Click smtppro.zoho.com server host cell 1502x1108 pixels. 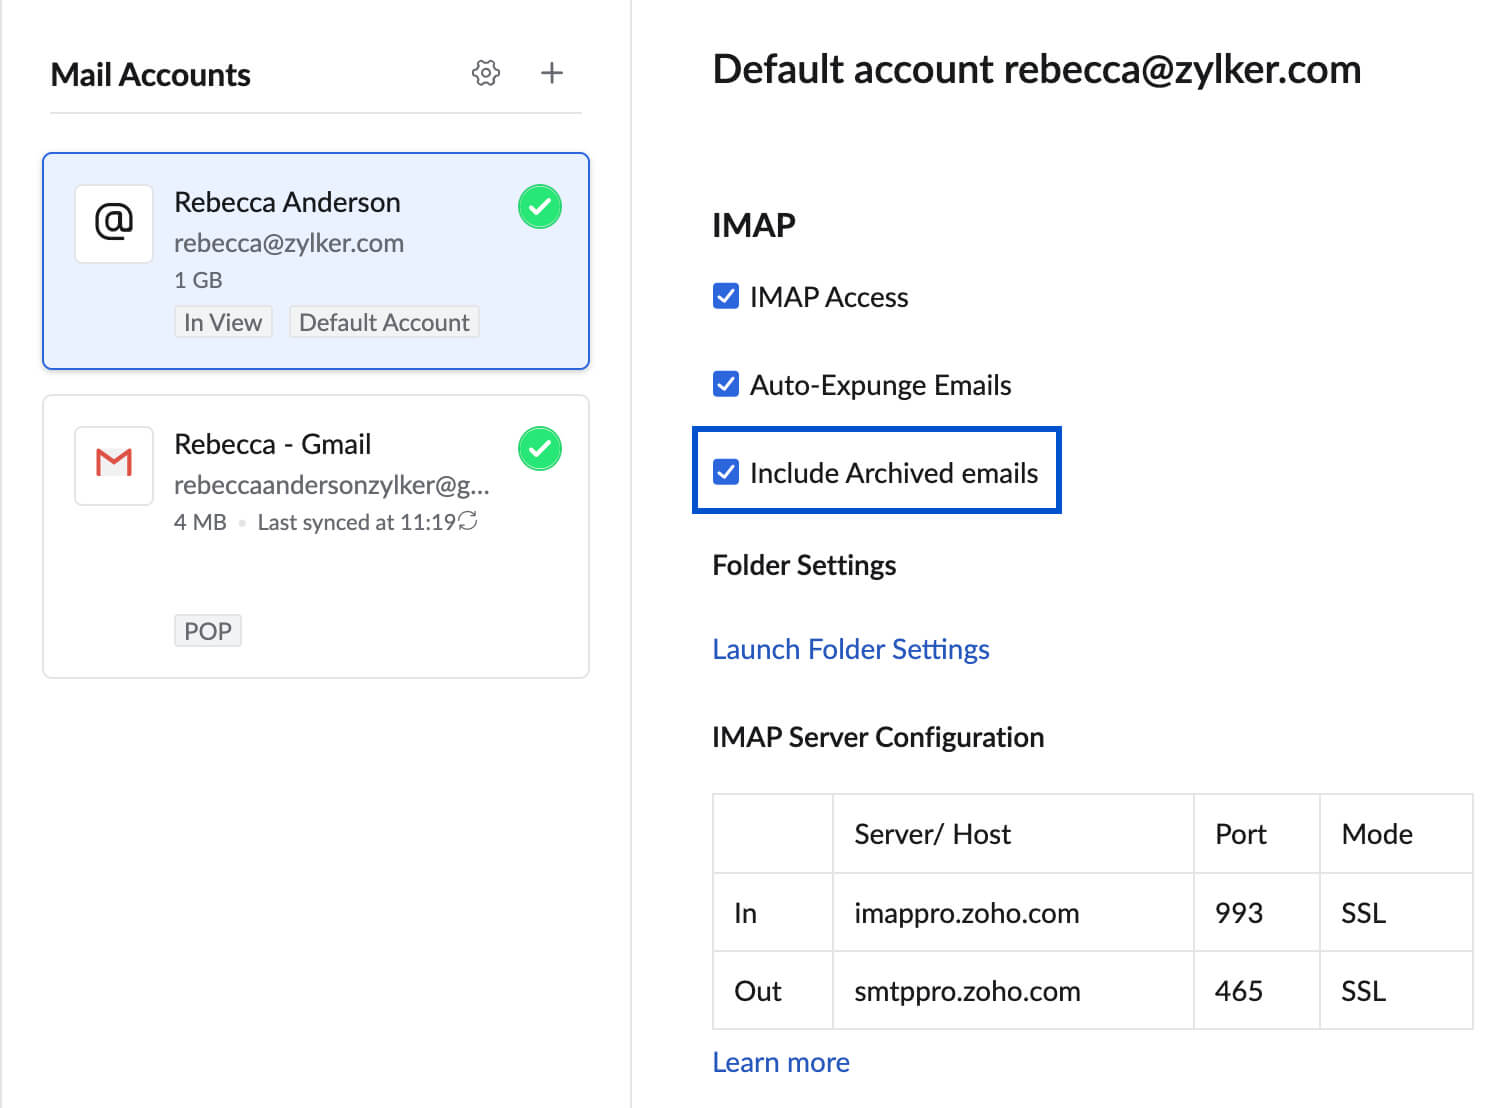(966, 991)
